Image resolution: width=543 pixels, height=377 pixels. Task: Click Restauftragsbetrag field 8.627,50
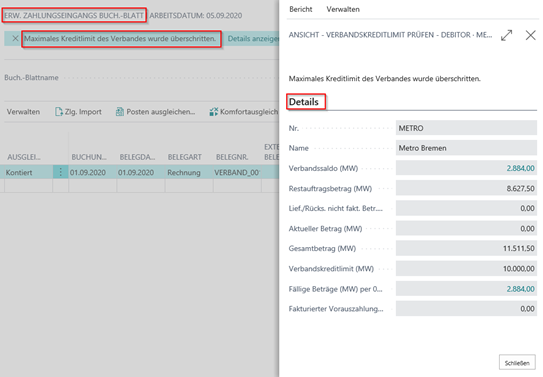coord(466,188)
